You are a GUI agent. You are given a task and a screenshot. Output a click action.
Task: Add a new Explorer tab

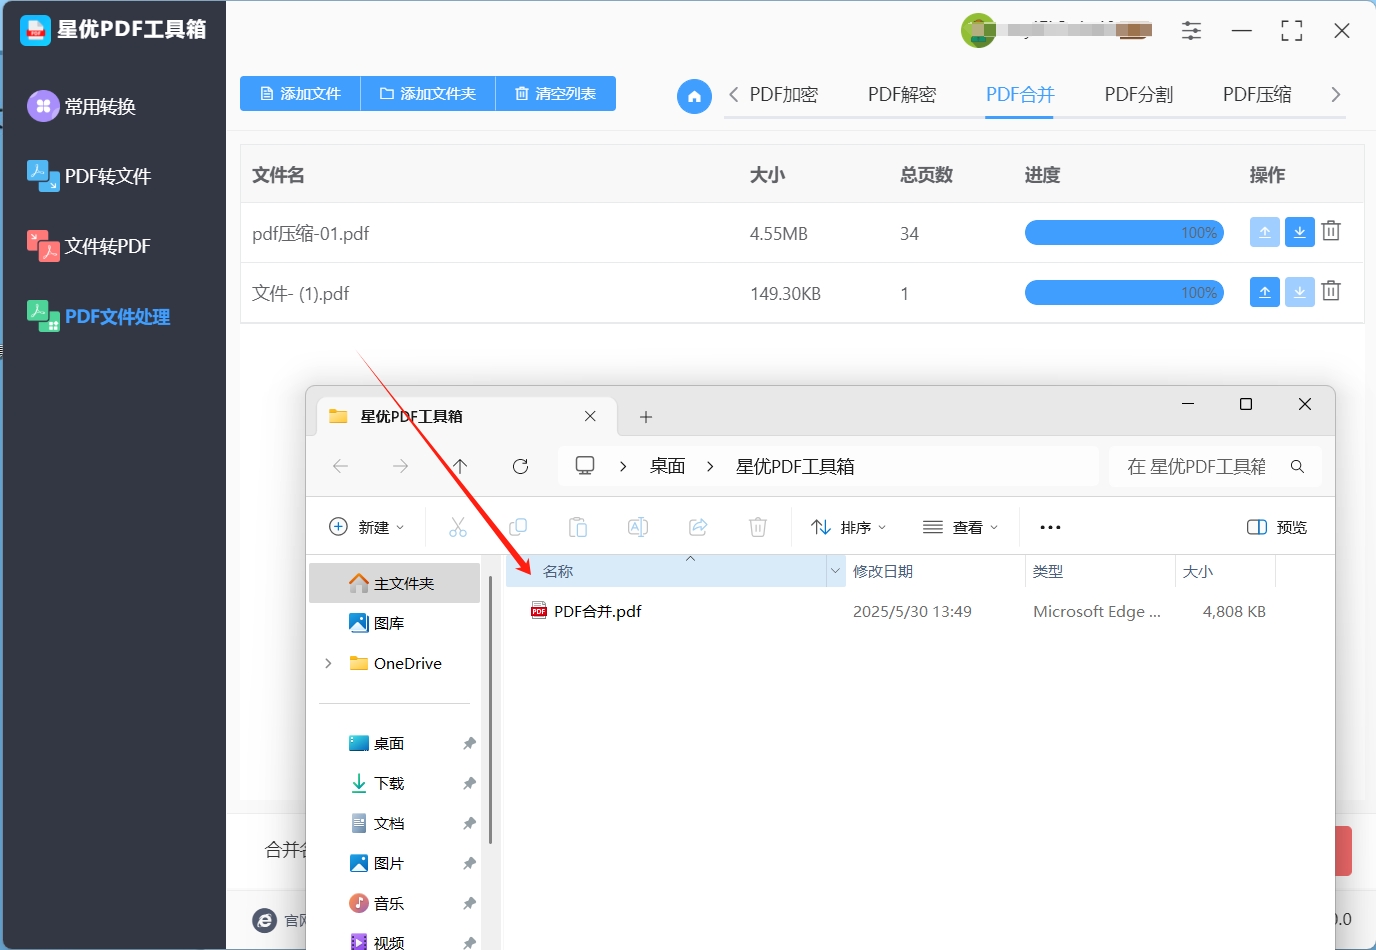point(646,417)
